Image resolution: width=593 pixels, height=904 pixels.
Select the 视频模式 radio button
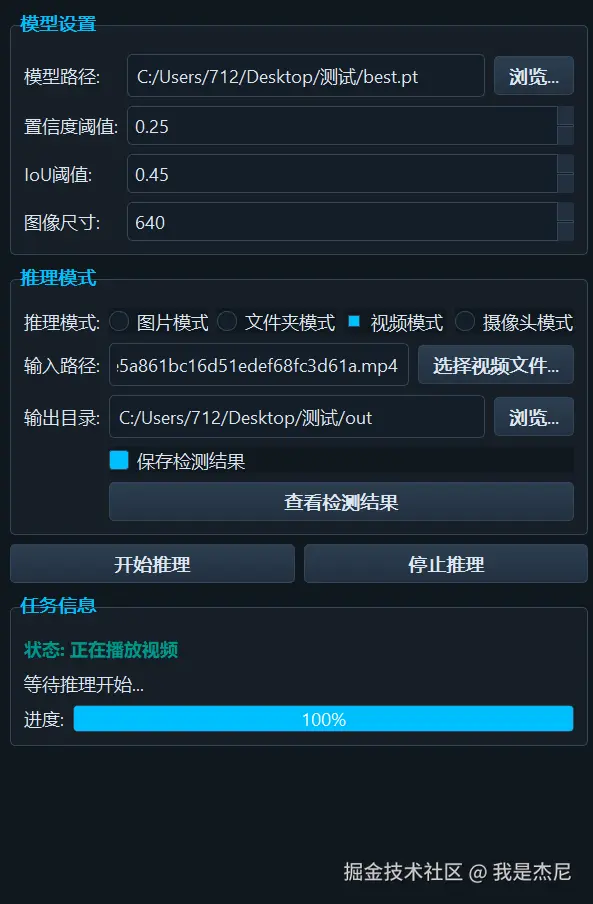coord(354,321)
